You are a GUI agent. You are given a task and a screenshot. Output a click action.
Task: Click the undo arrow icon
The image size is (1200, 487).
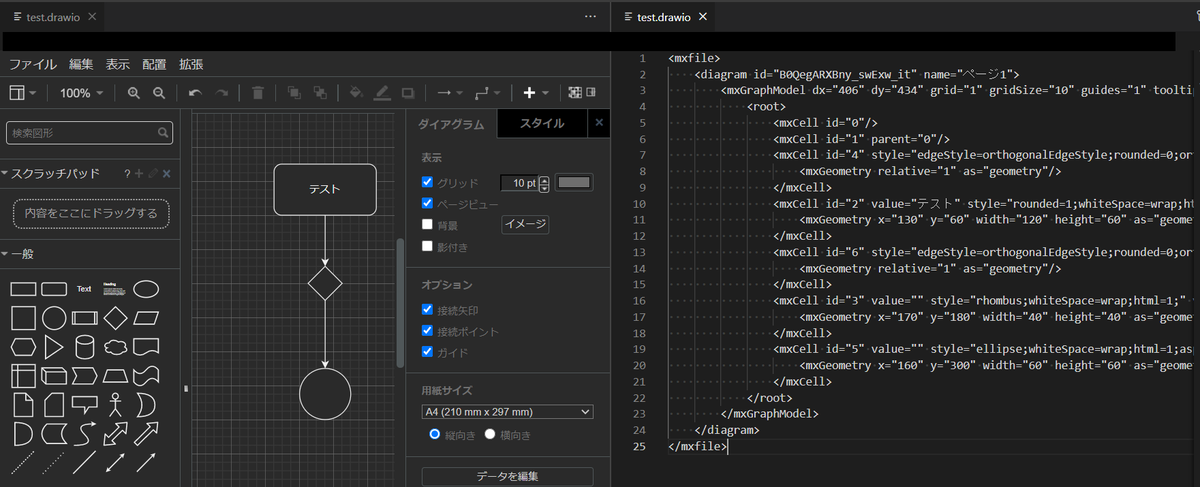[195, 93]
